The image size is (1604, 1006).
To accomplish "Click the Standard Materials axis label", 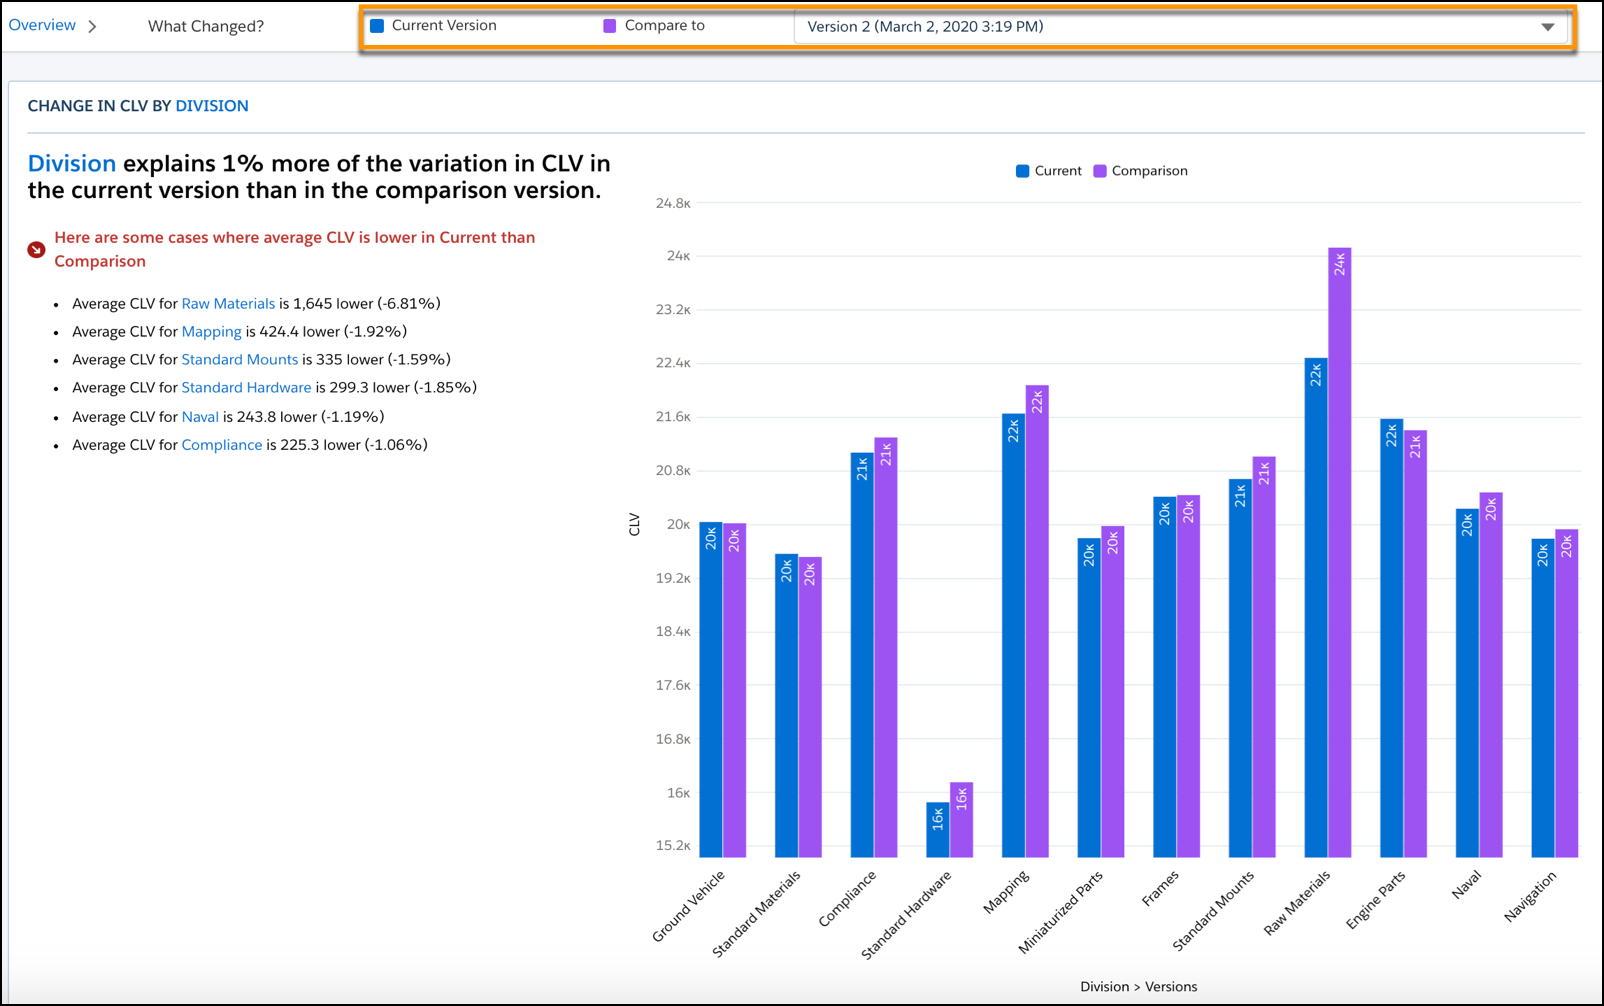I will pyautogui.click(x=757, y=914).
